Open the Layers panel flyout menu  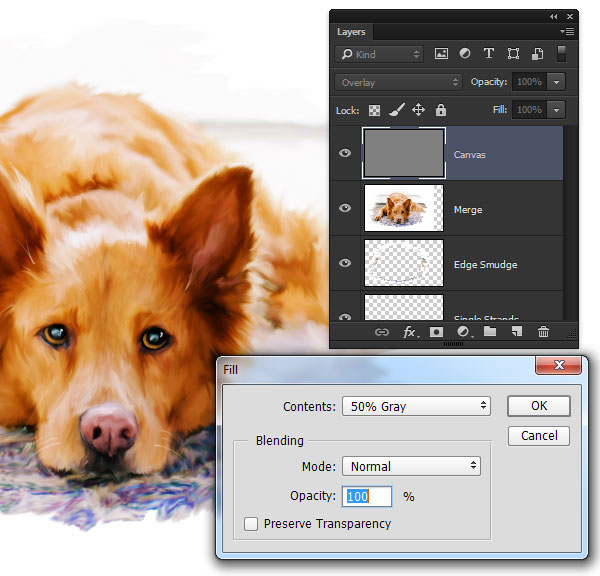click(567, 31)
